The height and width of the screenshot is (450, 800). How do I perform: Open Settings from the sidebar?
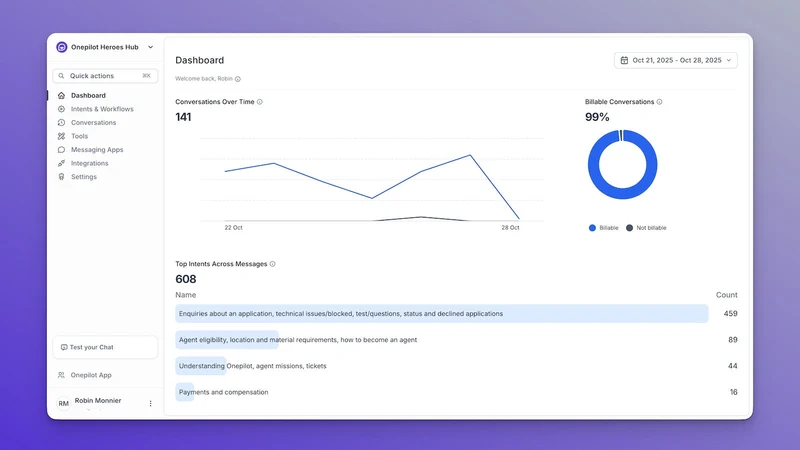click(x=84, y=177)
